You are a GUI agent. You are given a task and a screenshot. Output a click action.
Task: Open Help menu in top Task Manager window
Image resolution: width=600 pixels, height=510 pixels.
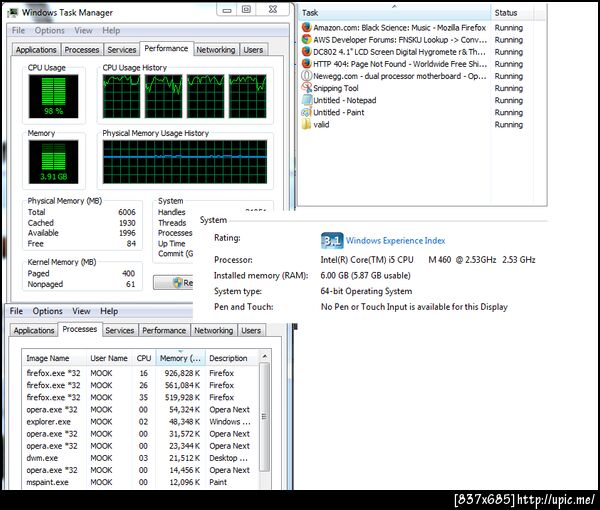(x=111, y=31)
